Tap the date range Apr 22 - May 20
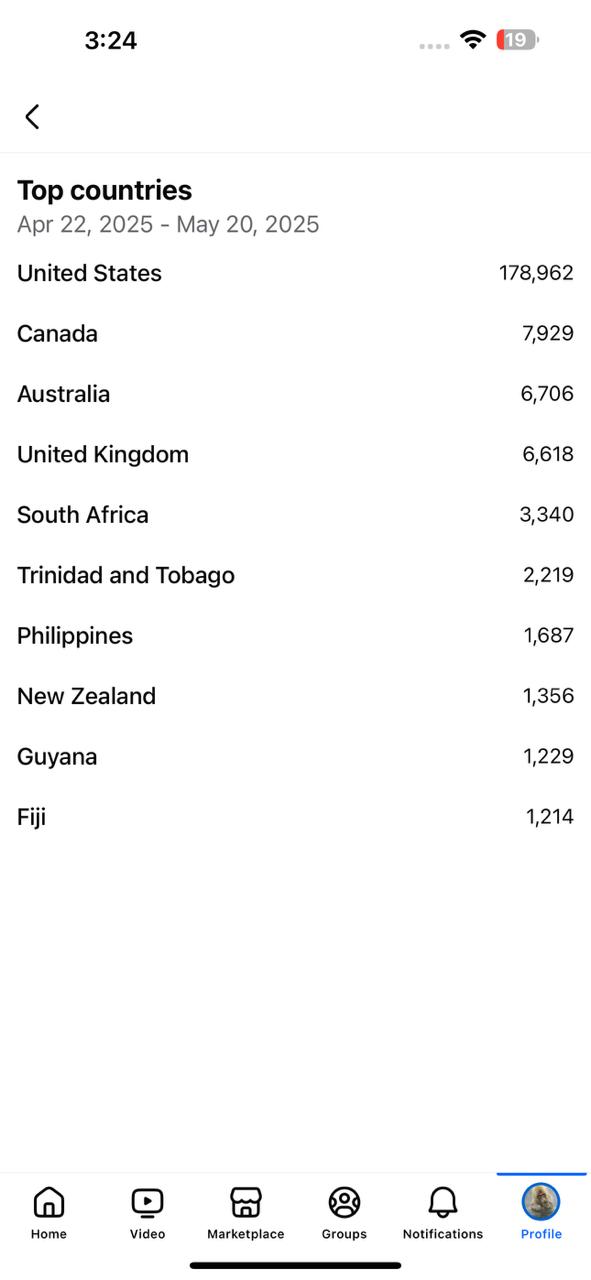 [168, 224]
